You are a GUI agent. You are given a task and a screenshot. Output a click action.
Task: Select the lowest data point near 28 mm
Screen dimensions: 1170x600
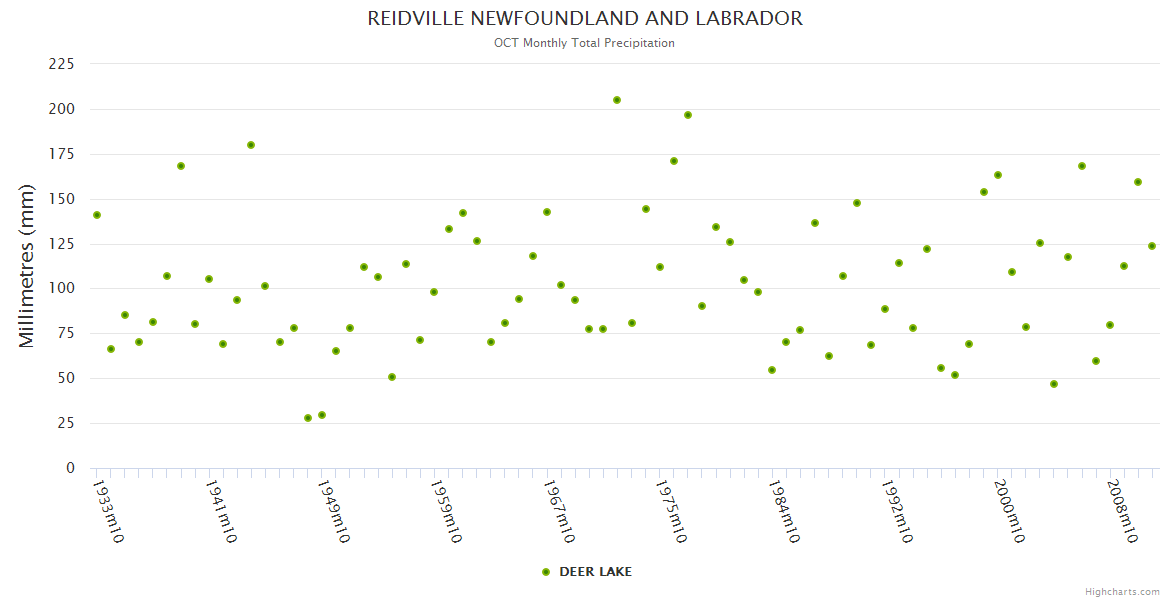[x=308, y=418]
